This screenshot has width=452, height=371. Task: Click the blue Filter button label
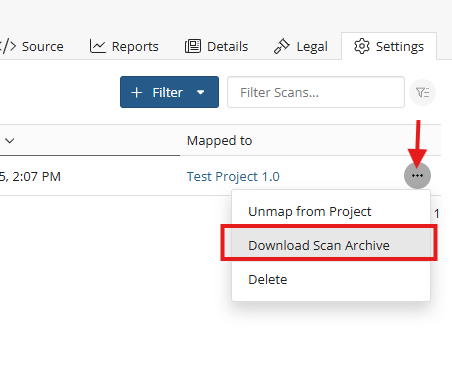click(x=167, y=92)
